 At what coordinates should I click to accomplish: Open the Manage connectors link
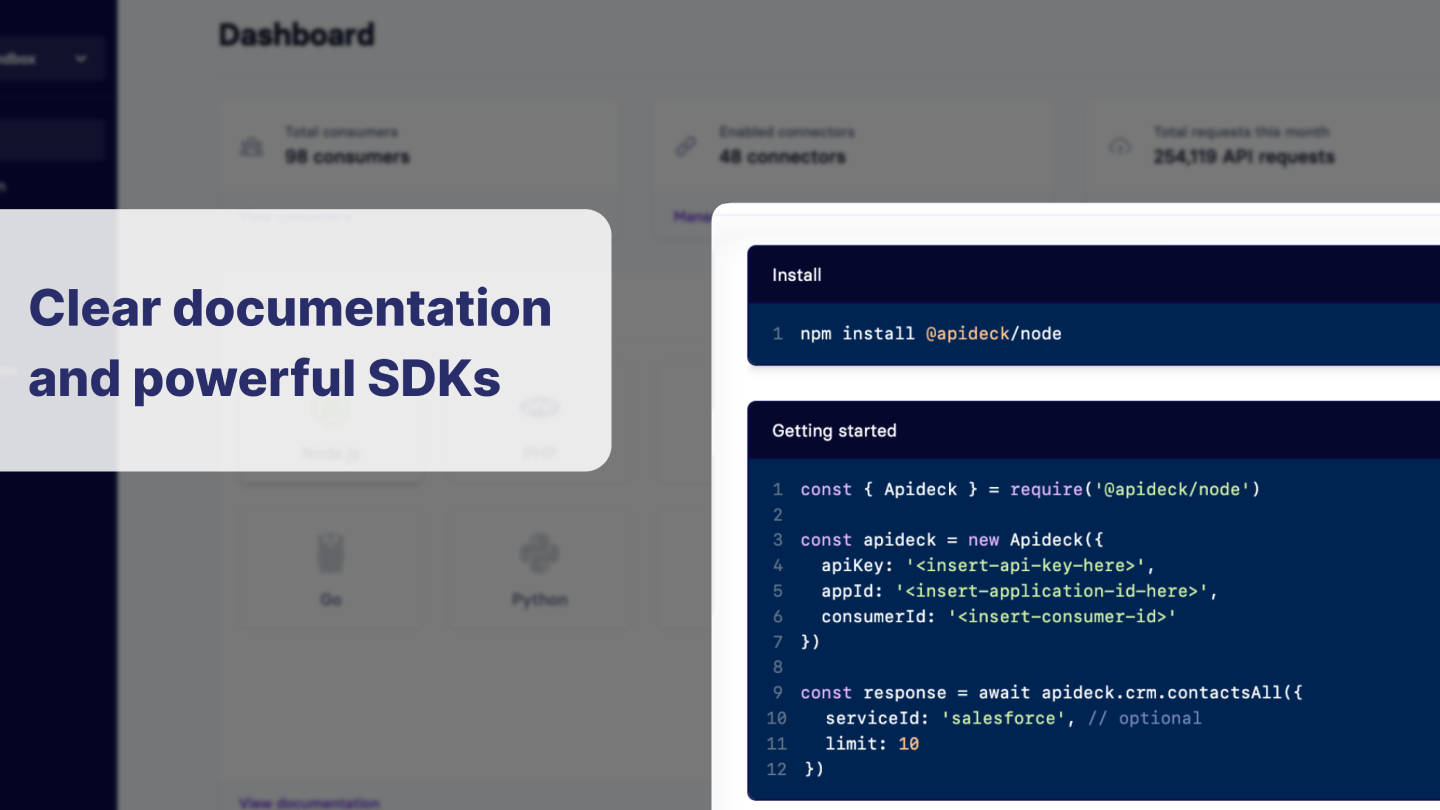pos(690,216)
